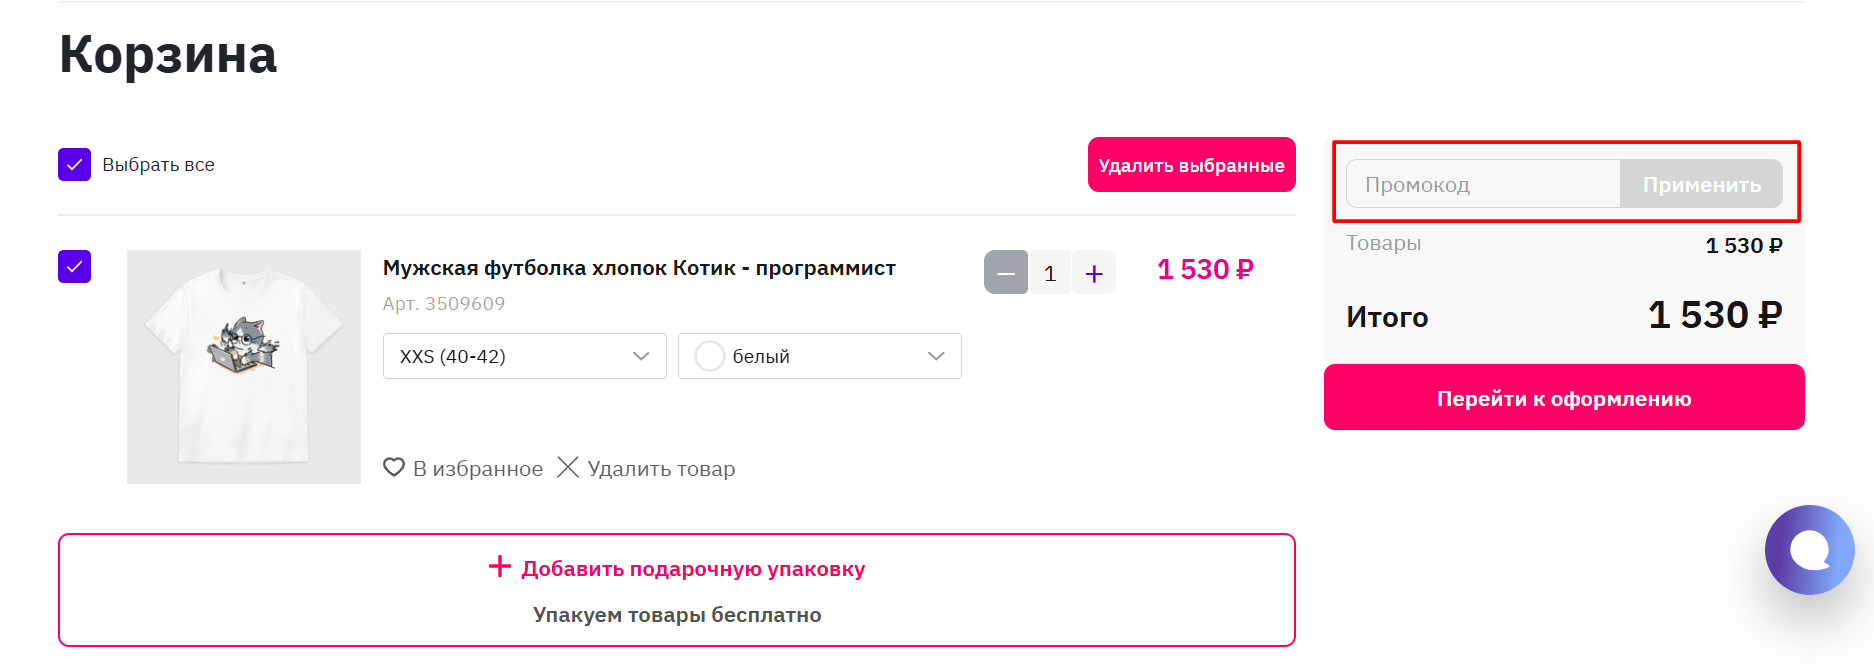Open Мужская футболка хлопок Котик product link
The image size is (1874, 670).
pos(639,268)
